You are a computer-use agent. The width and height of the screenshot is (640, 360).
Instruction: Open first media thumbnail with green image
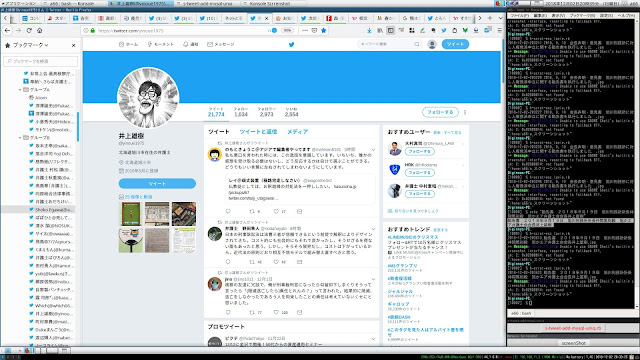pos(131,214)
